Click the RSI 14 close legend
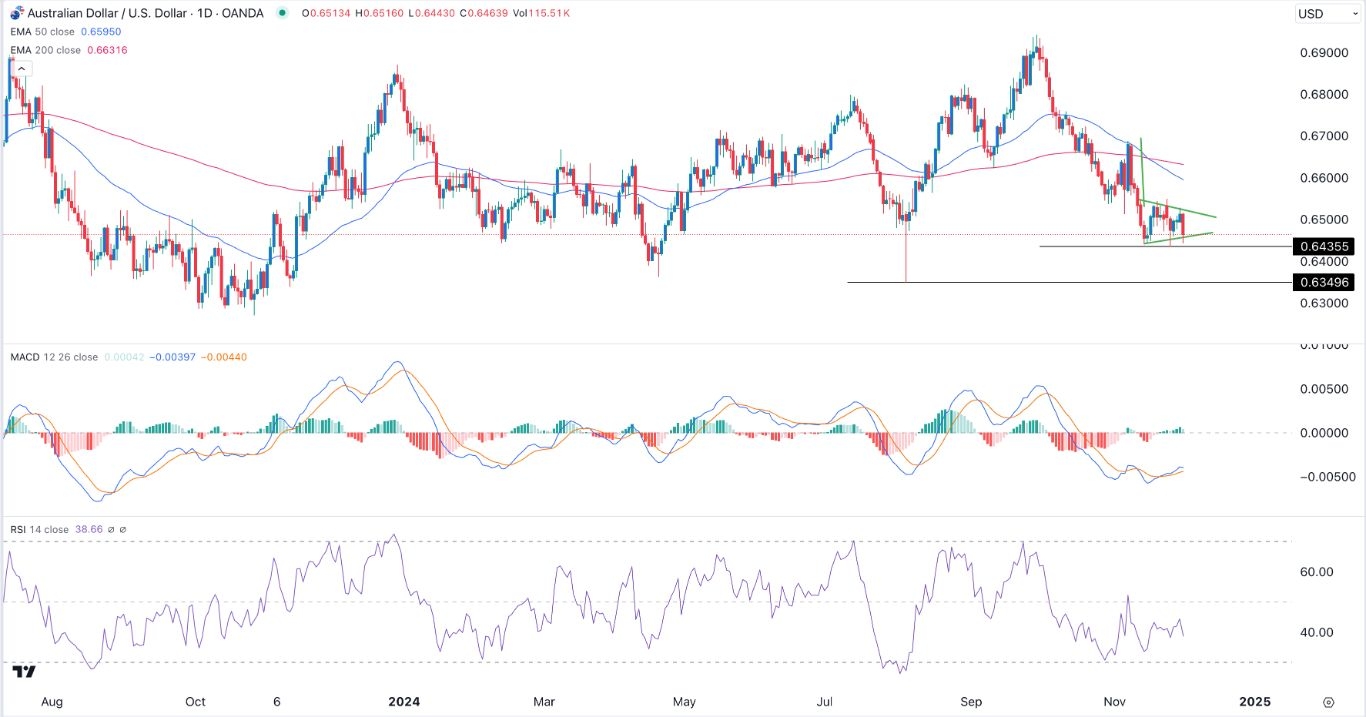The image size is (1366, 717). point(41,529)
